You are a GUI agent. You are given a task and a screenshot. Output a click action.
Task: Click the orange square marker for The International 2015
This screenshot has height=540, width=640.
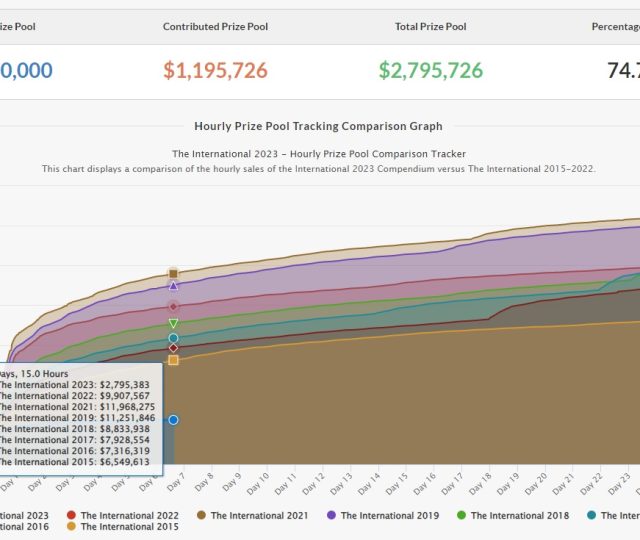click(173, 360)
